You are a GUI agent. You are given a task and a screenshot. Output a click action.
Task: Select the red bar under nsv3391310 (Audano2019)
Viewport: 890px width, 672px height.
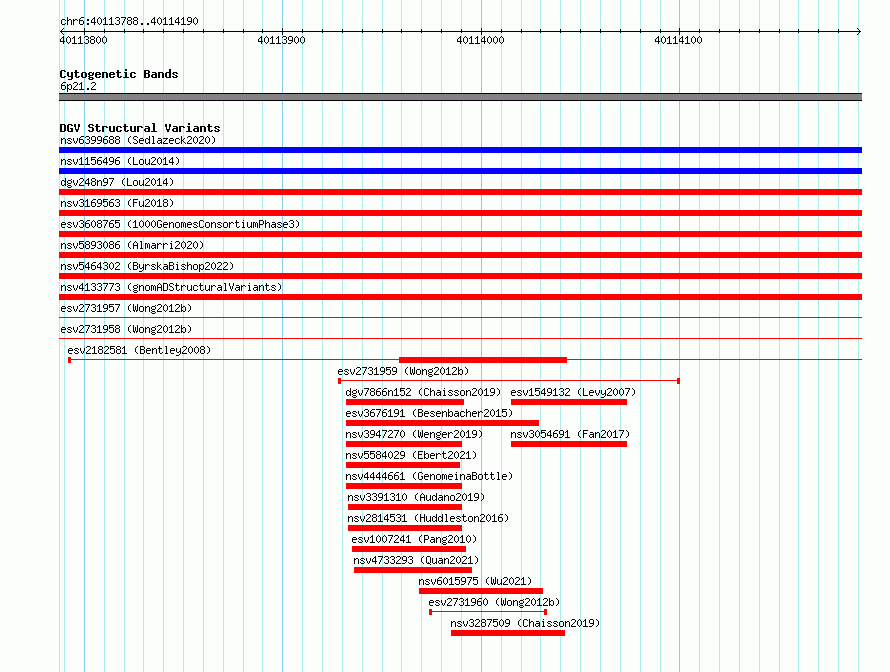[405, 507]
